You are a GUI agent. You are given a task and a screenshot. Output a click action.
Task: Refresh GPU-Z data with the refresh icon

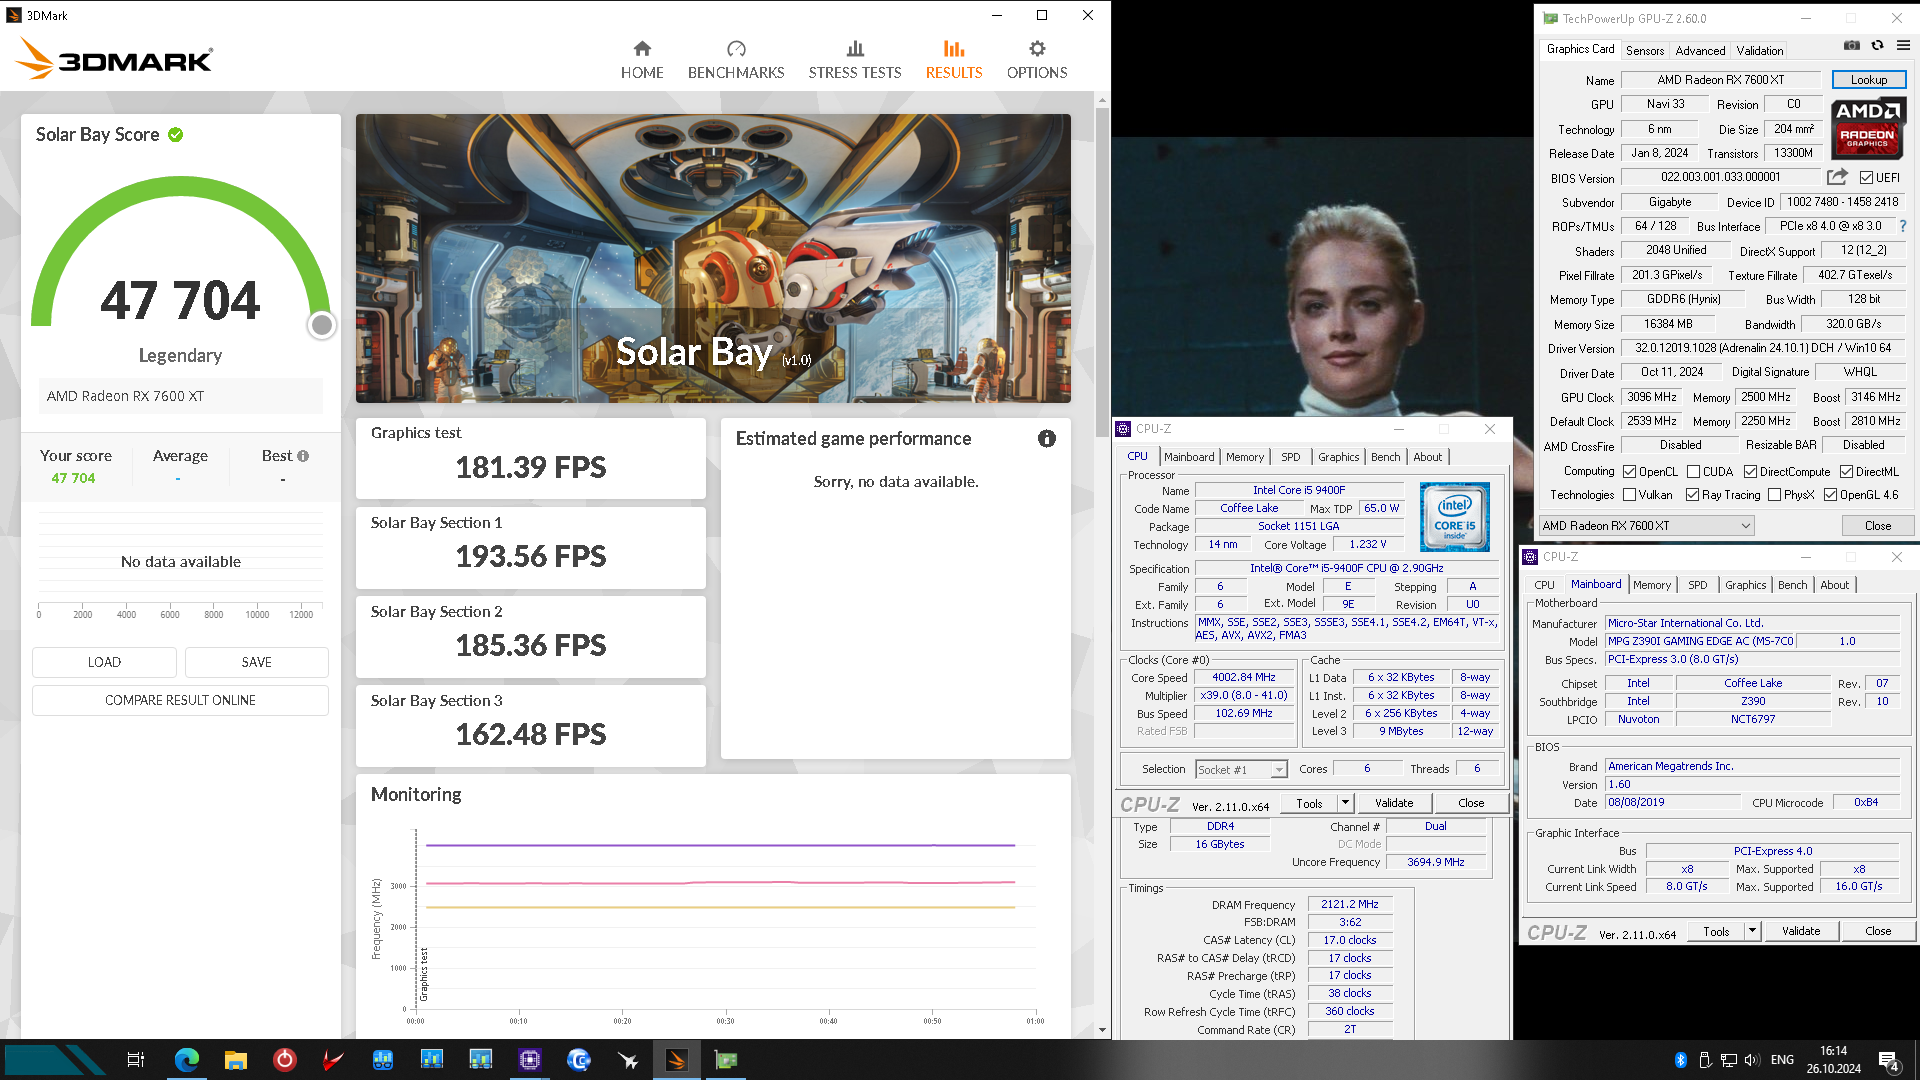point(1878,45)
